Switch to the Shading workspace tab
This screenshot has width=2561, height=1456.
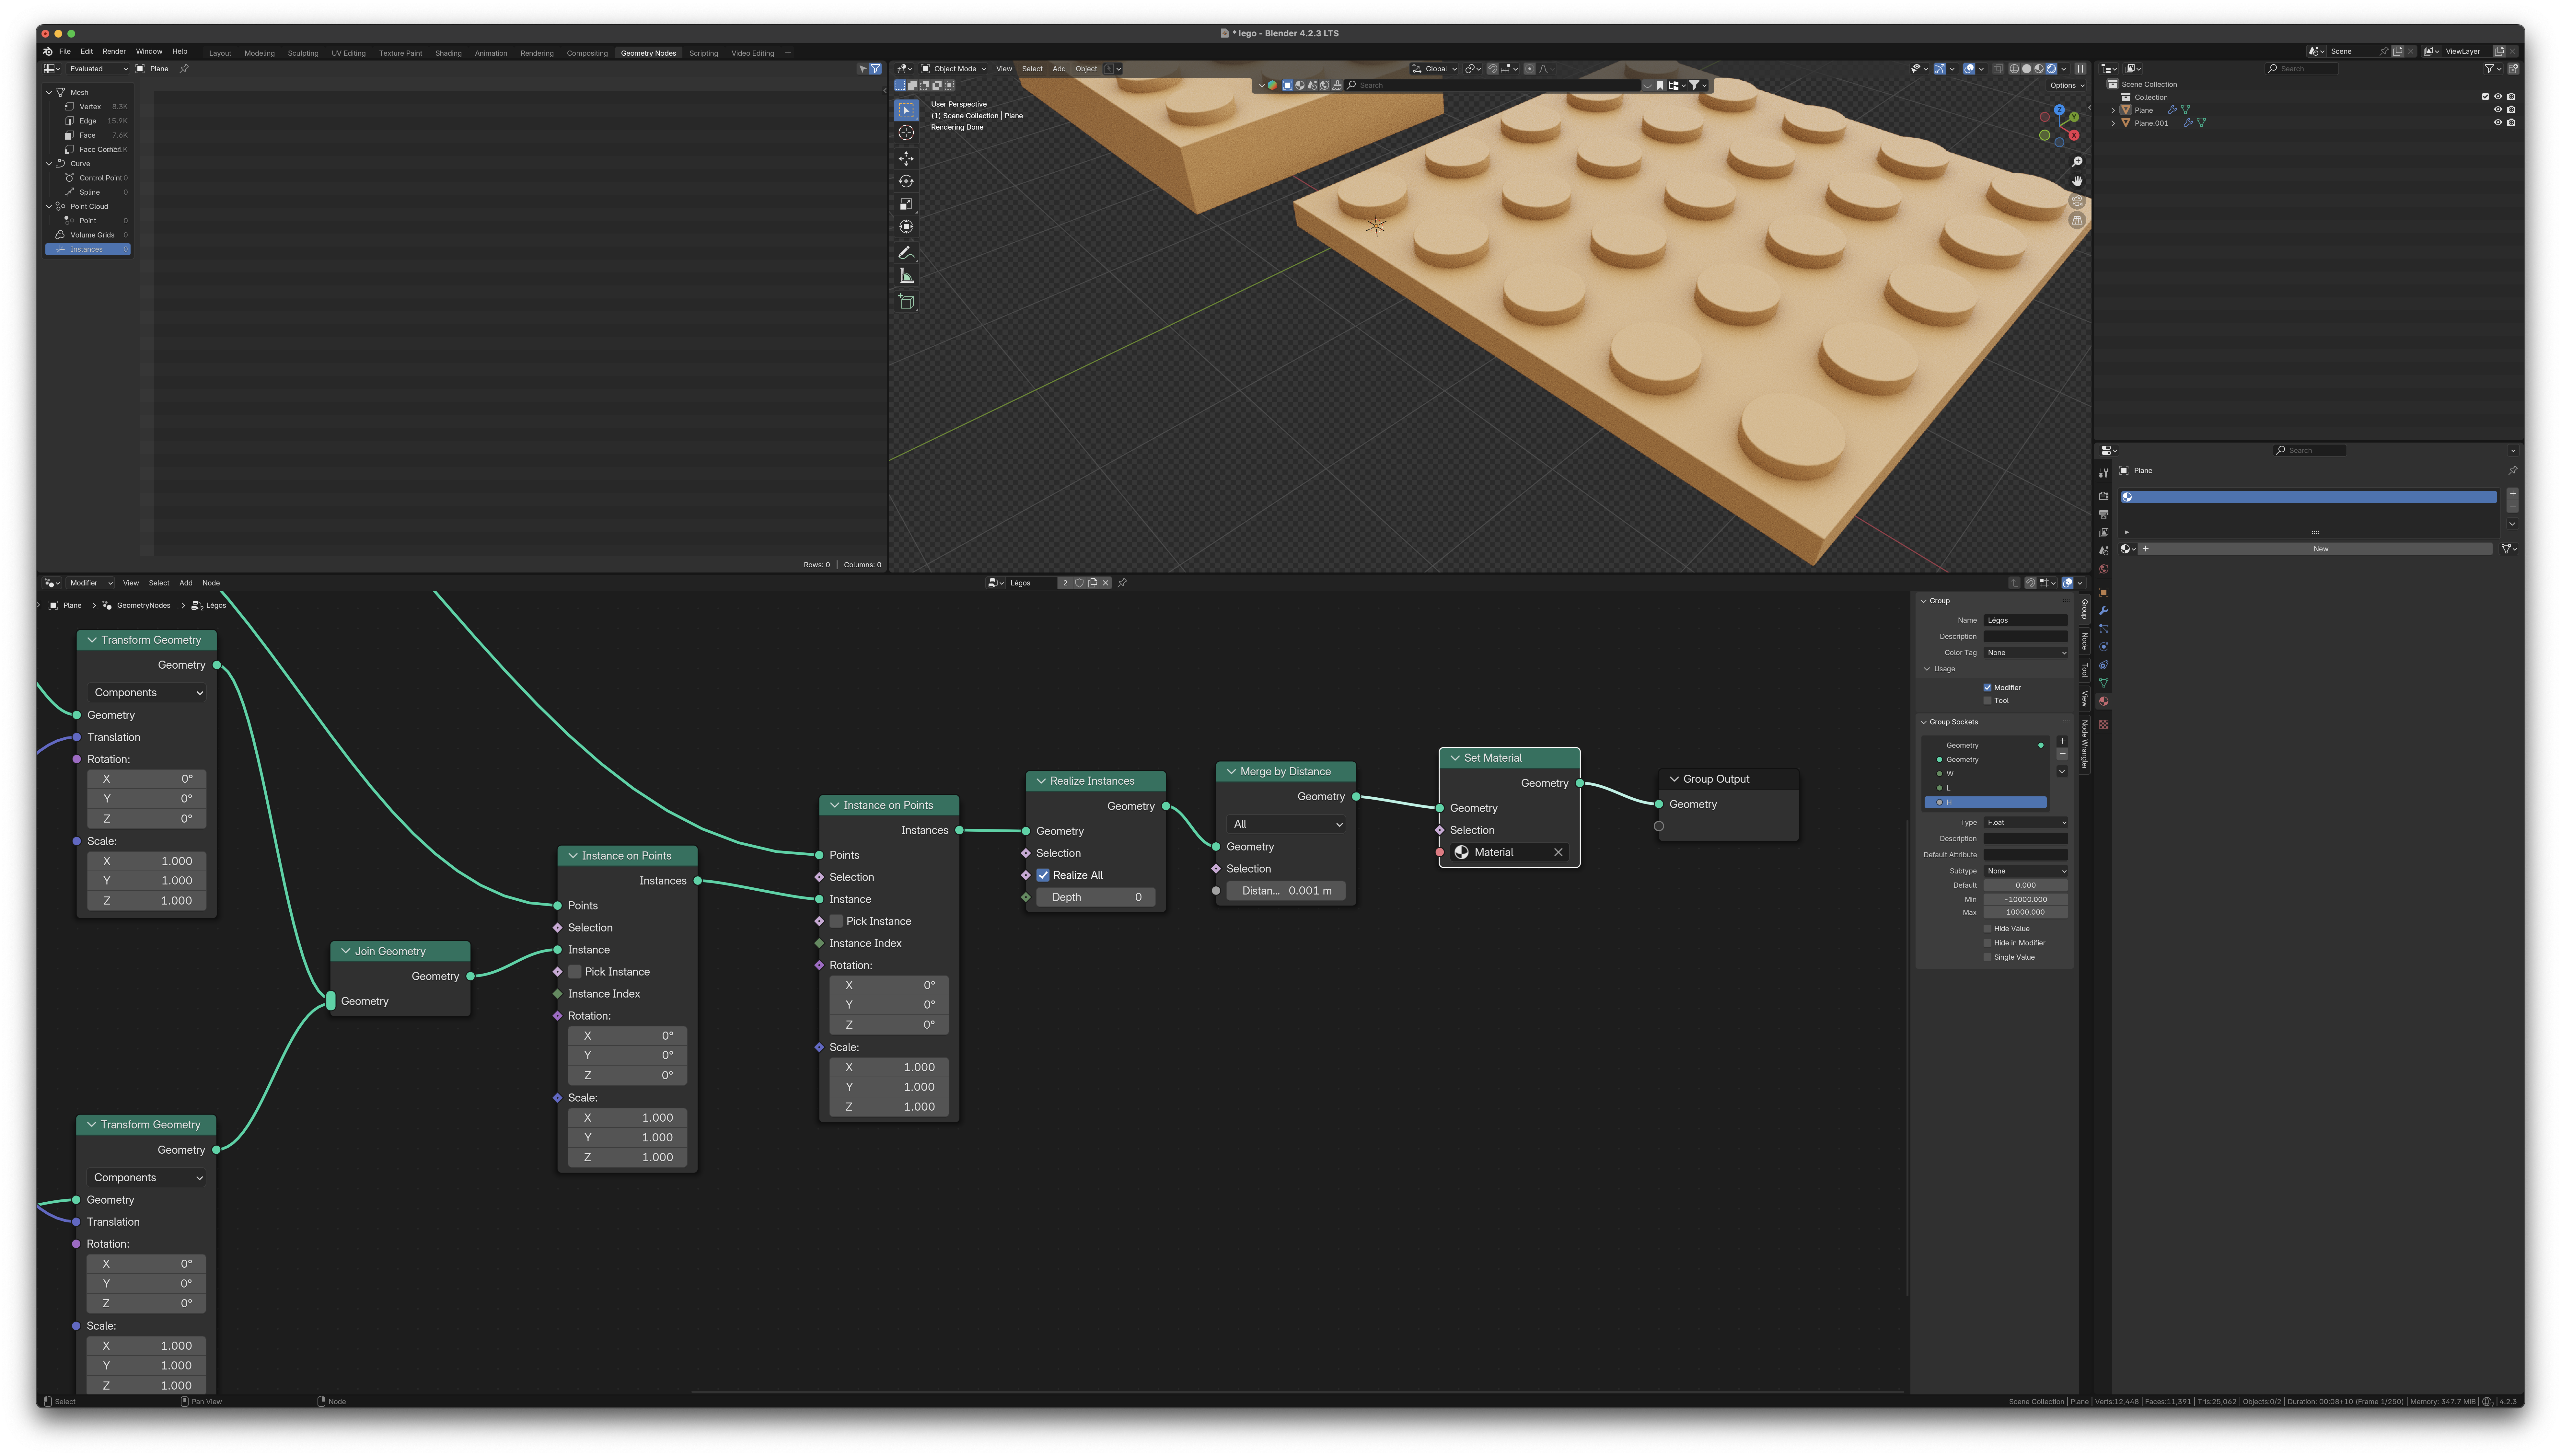tap(448, 53)
